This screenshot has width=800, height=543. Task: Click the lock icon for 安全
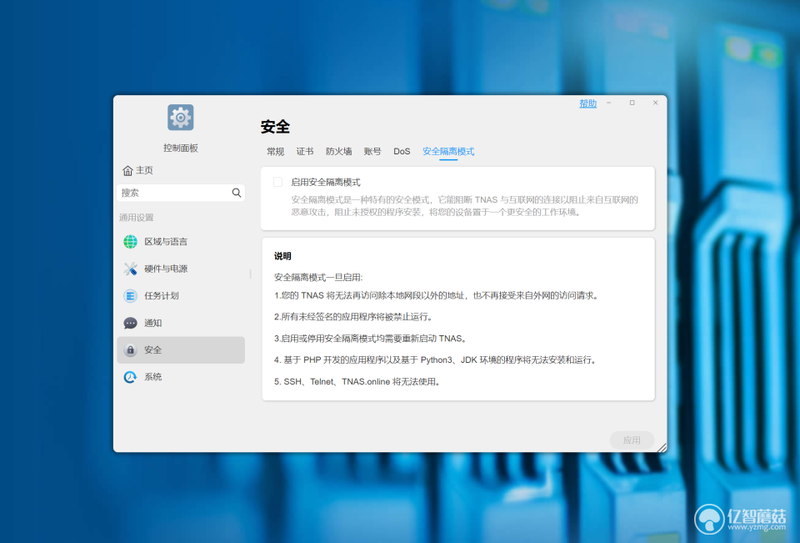pyautogui.click(x=131, y=350)
